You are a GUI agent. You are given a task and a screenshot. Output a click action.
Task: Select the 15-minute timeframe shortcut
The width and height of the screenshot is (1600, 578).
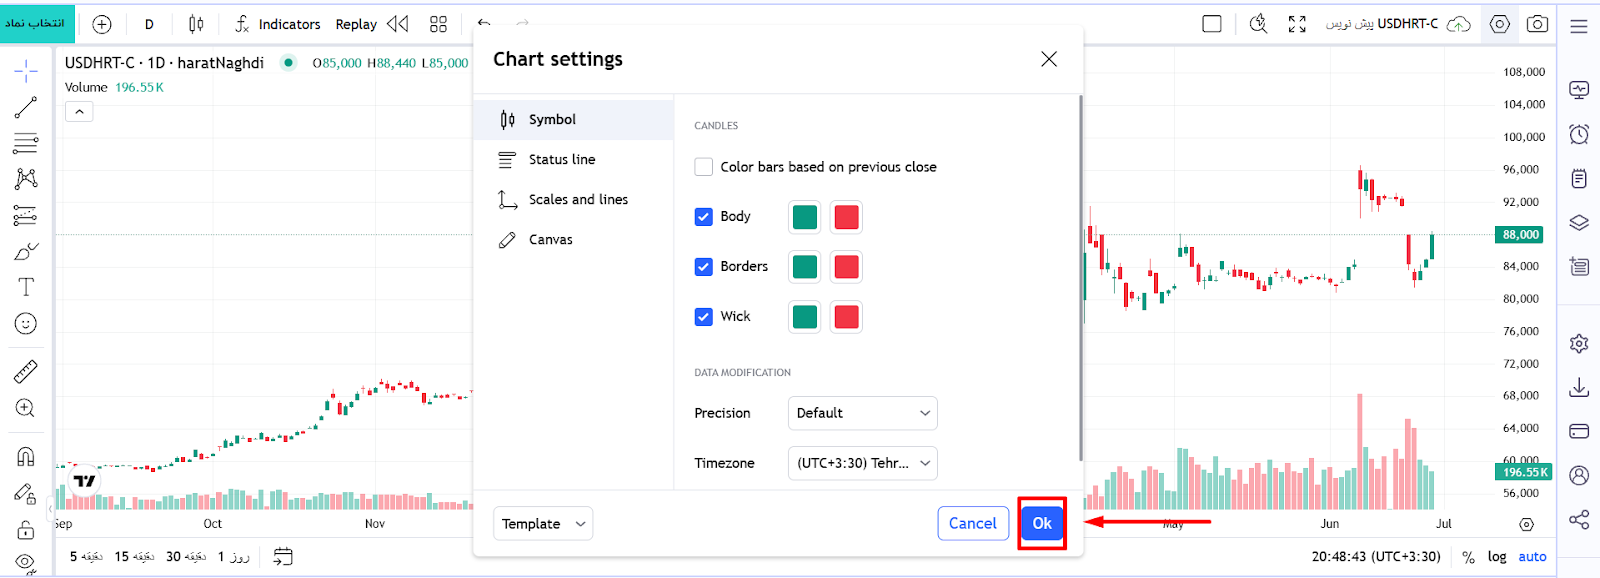(x=136, y=557)
